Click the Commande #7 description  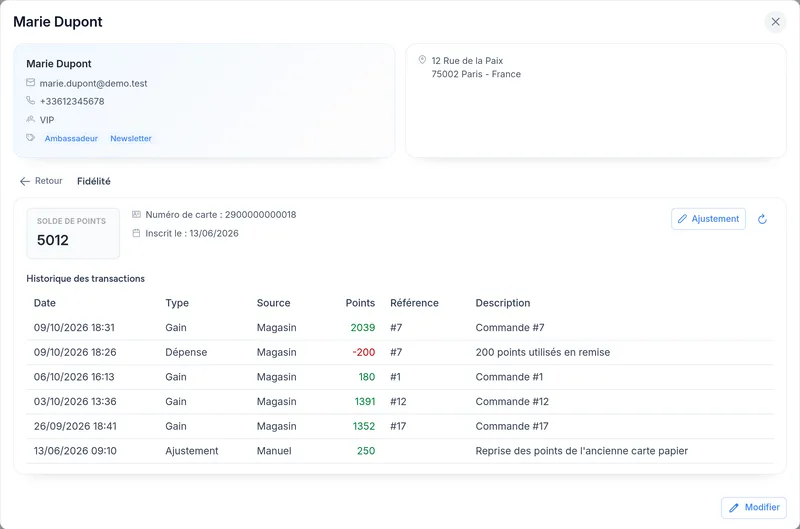pos(510,328)
